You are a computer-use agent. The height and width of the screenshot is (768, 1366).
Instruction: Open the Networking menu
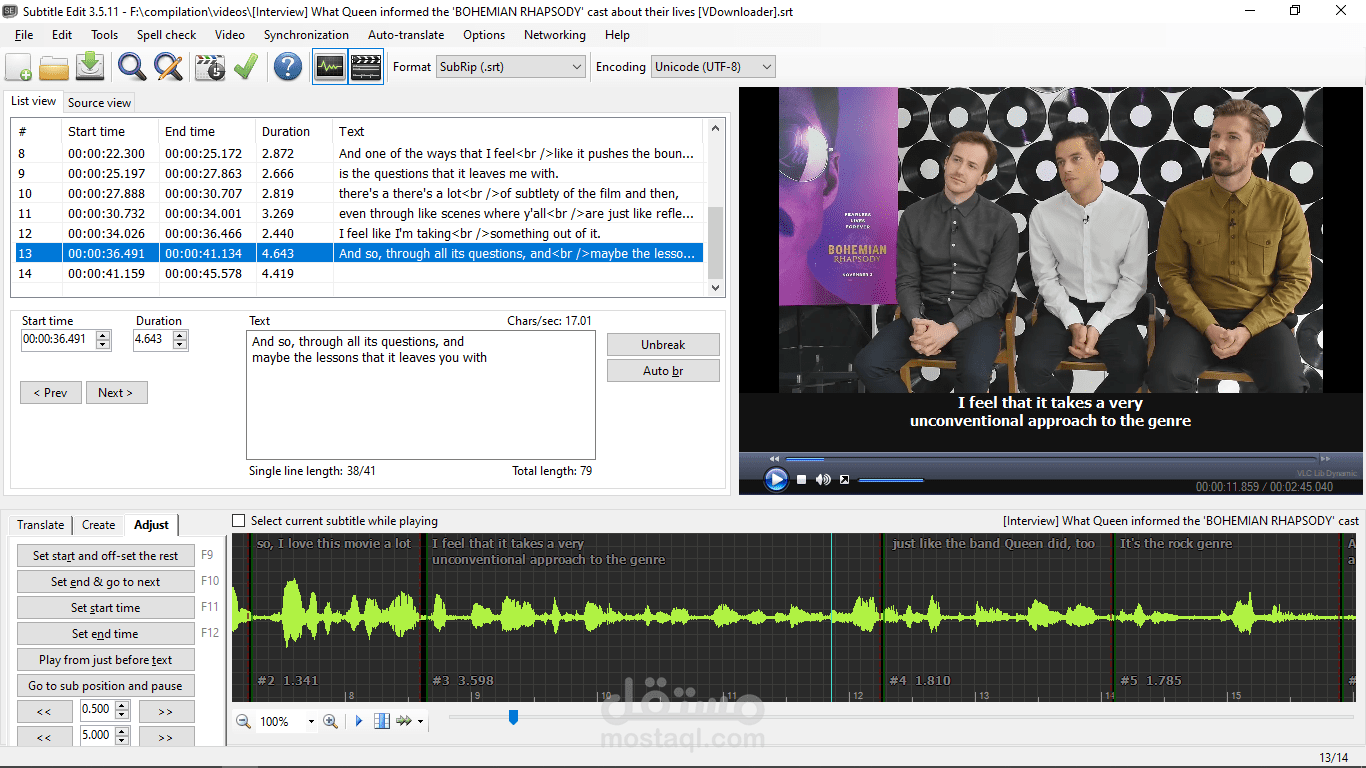555,35
